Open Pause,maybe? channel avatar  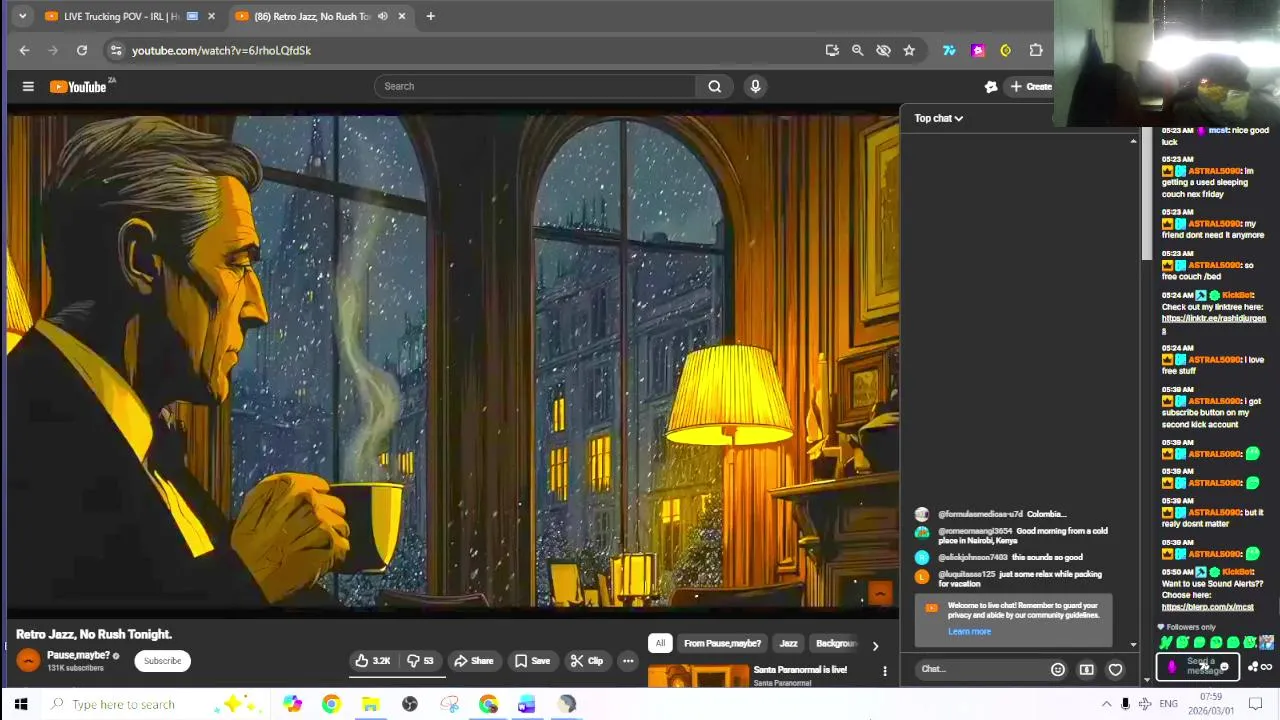28,660
